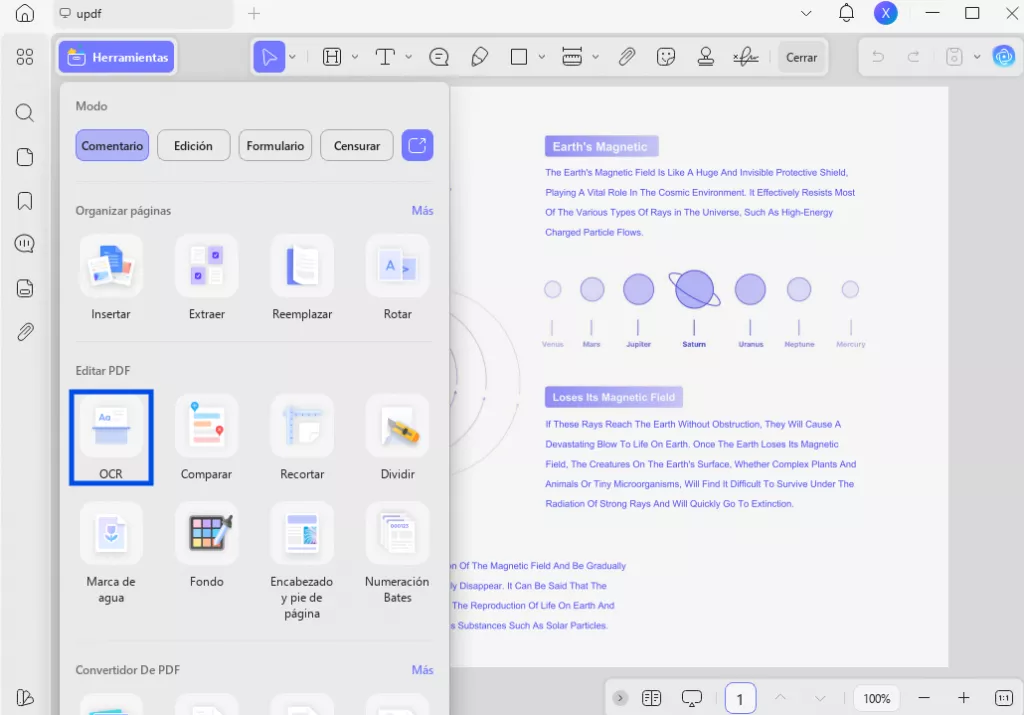Open the sticker tool
Image resolution: width=1024 pixels, height=715 pixels.
click(665, 57)
